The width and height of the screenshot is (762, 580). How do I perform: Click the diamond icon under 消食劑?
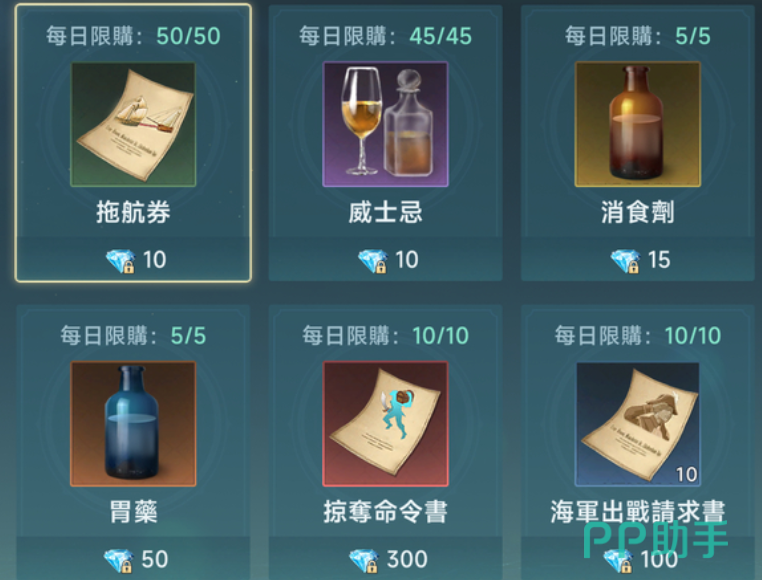point(625,261)
